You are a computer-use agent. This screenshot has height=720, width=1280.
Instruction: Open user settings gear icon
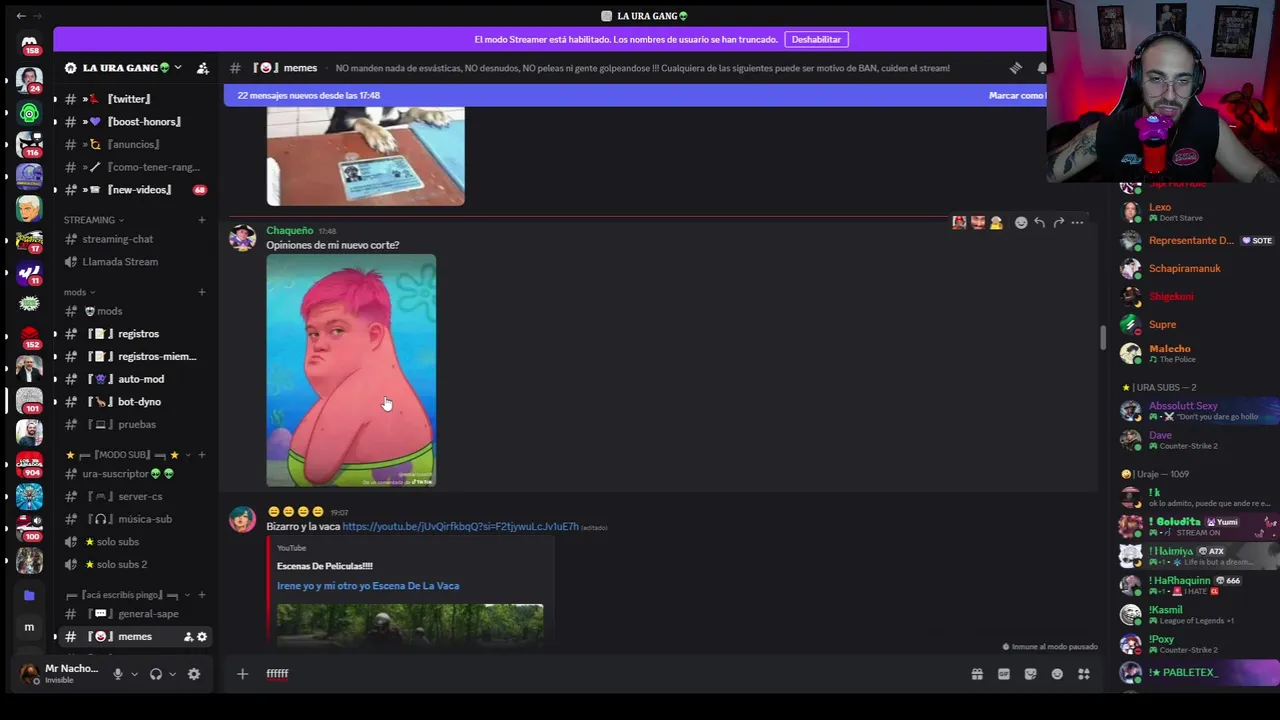point(194,674)
